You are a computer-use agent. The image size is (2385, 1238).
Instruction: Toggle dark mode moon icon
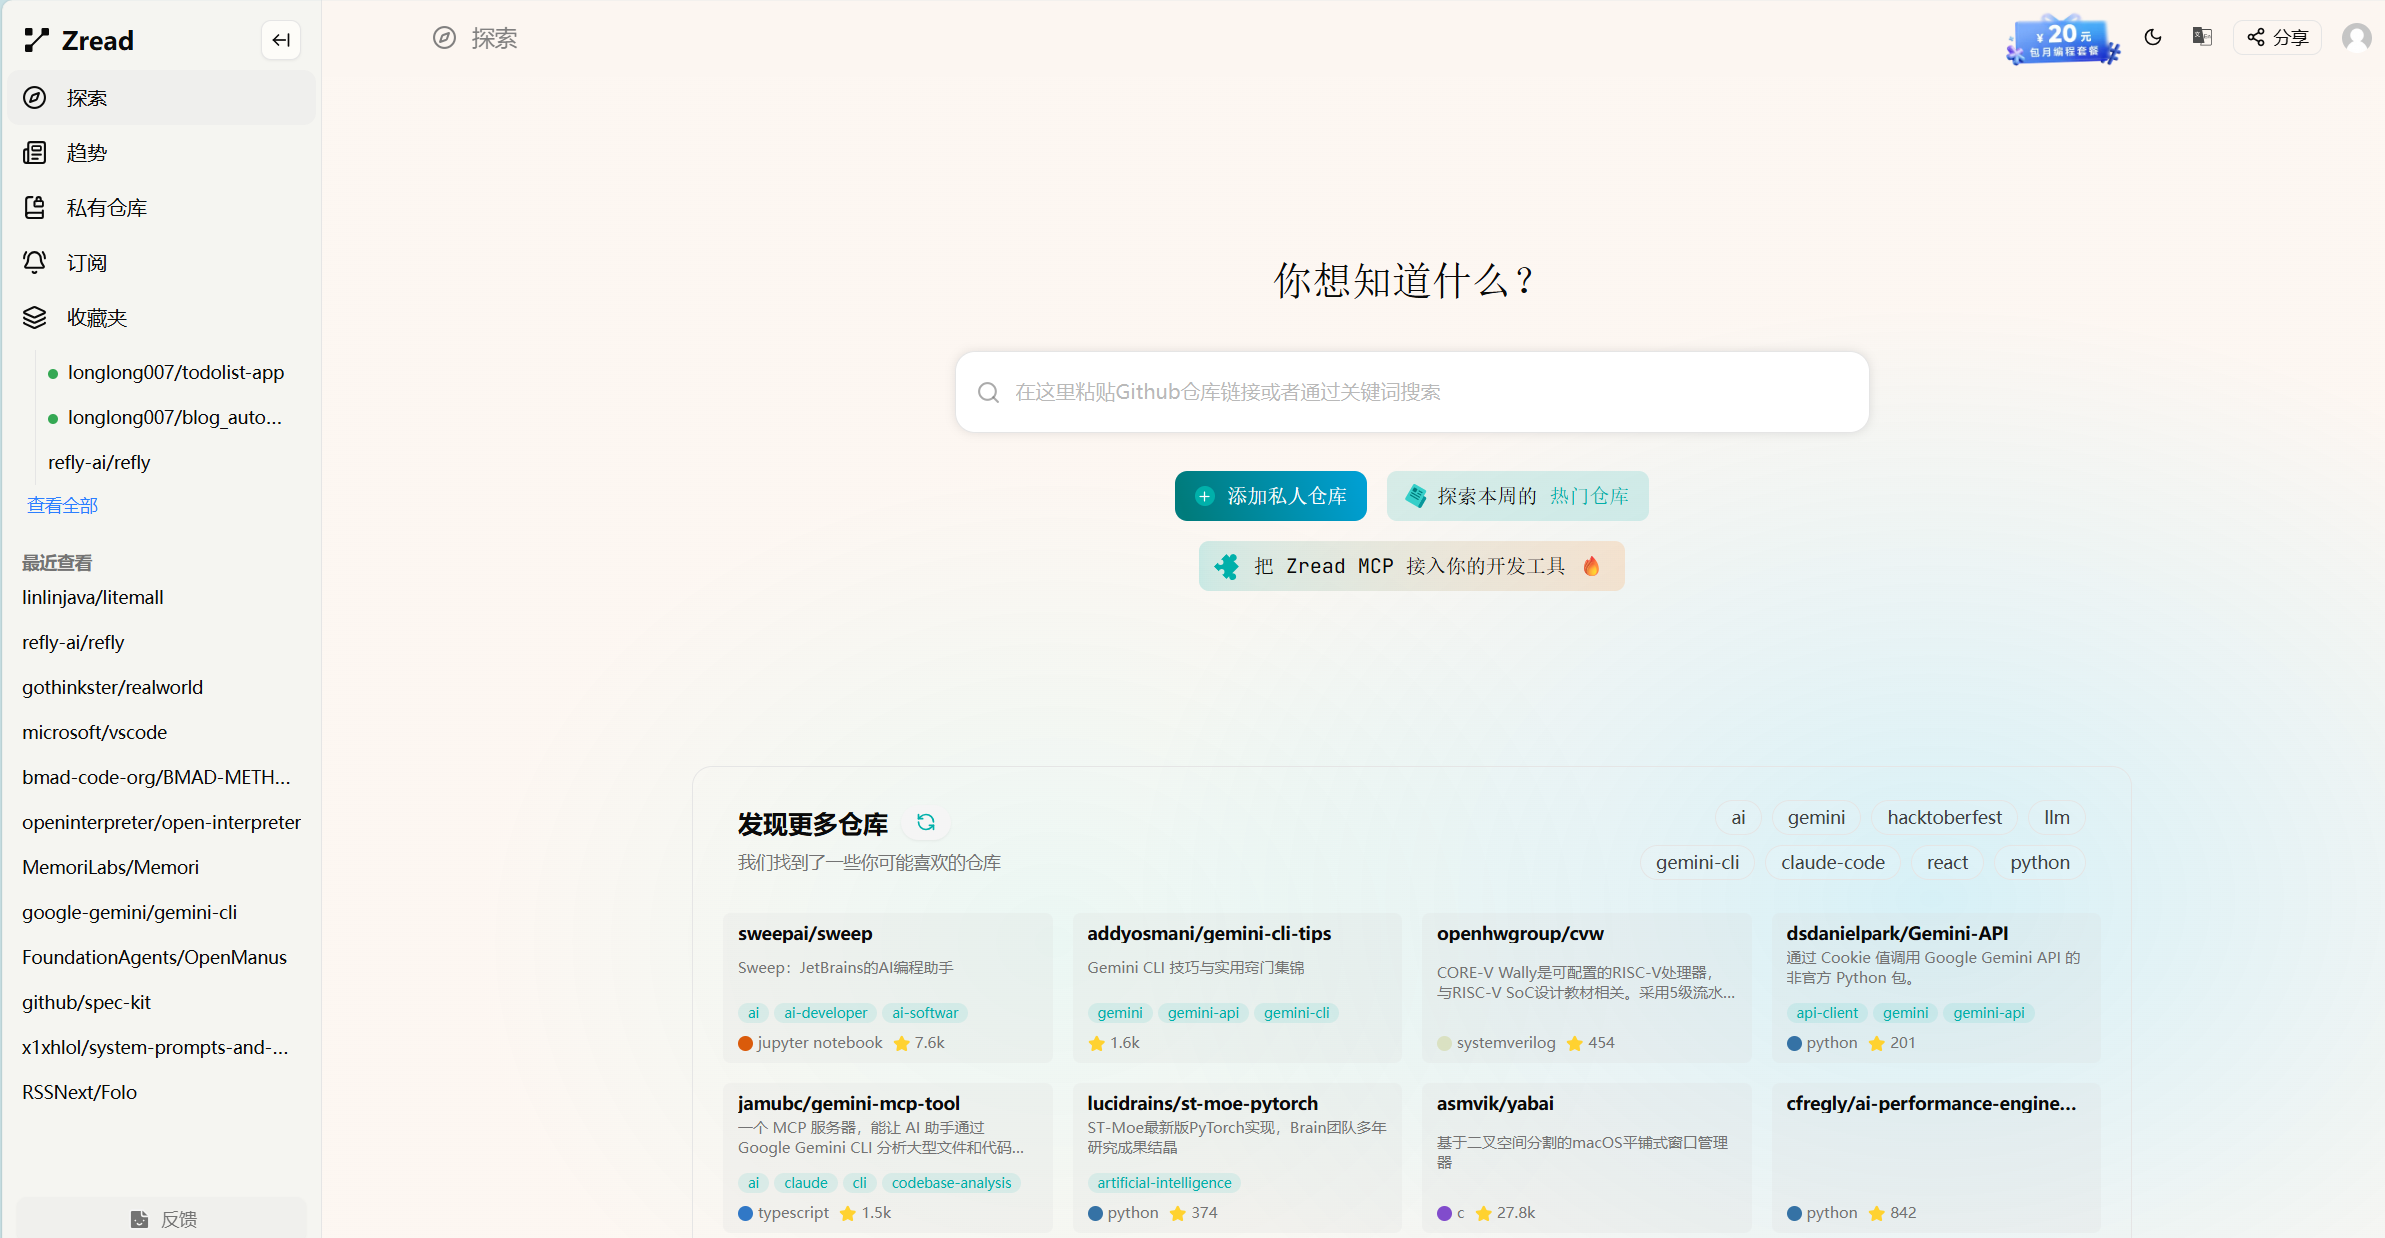[2153, 37]
